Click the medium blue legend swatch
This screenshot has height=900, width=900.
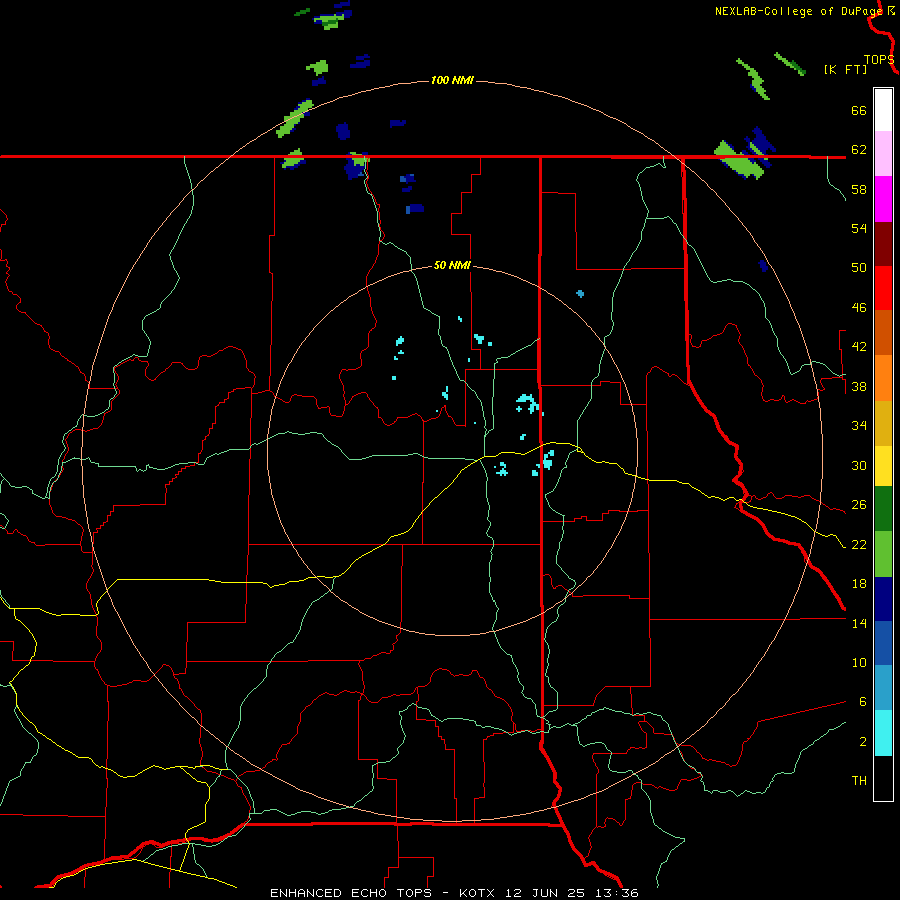883,643
